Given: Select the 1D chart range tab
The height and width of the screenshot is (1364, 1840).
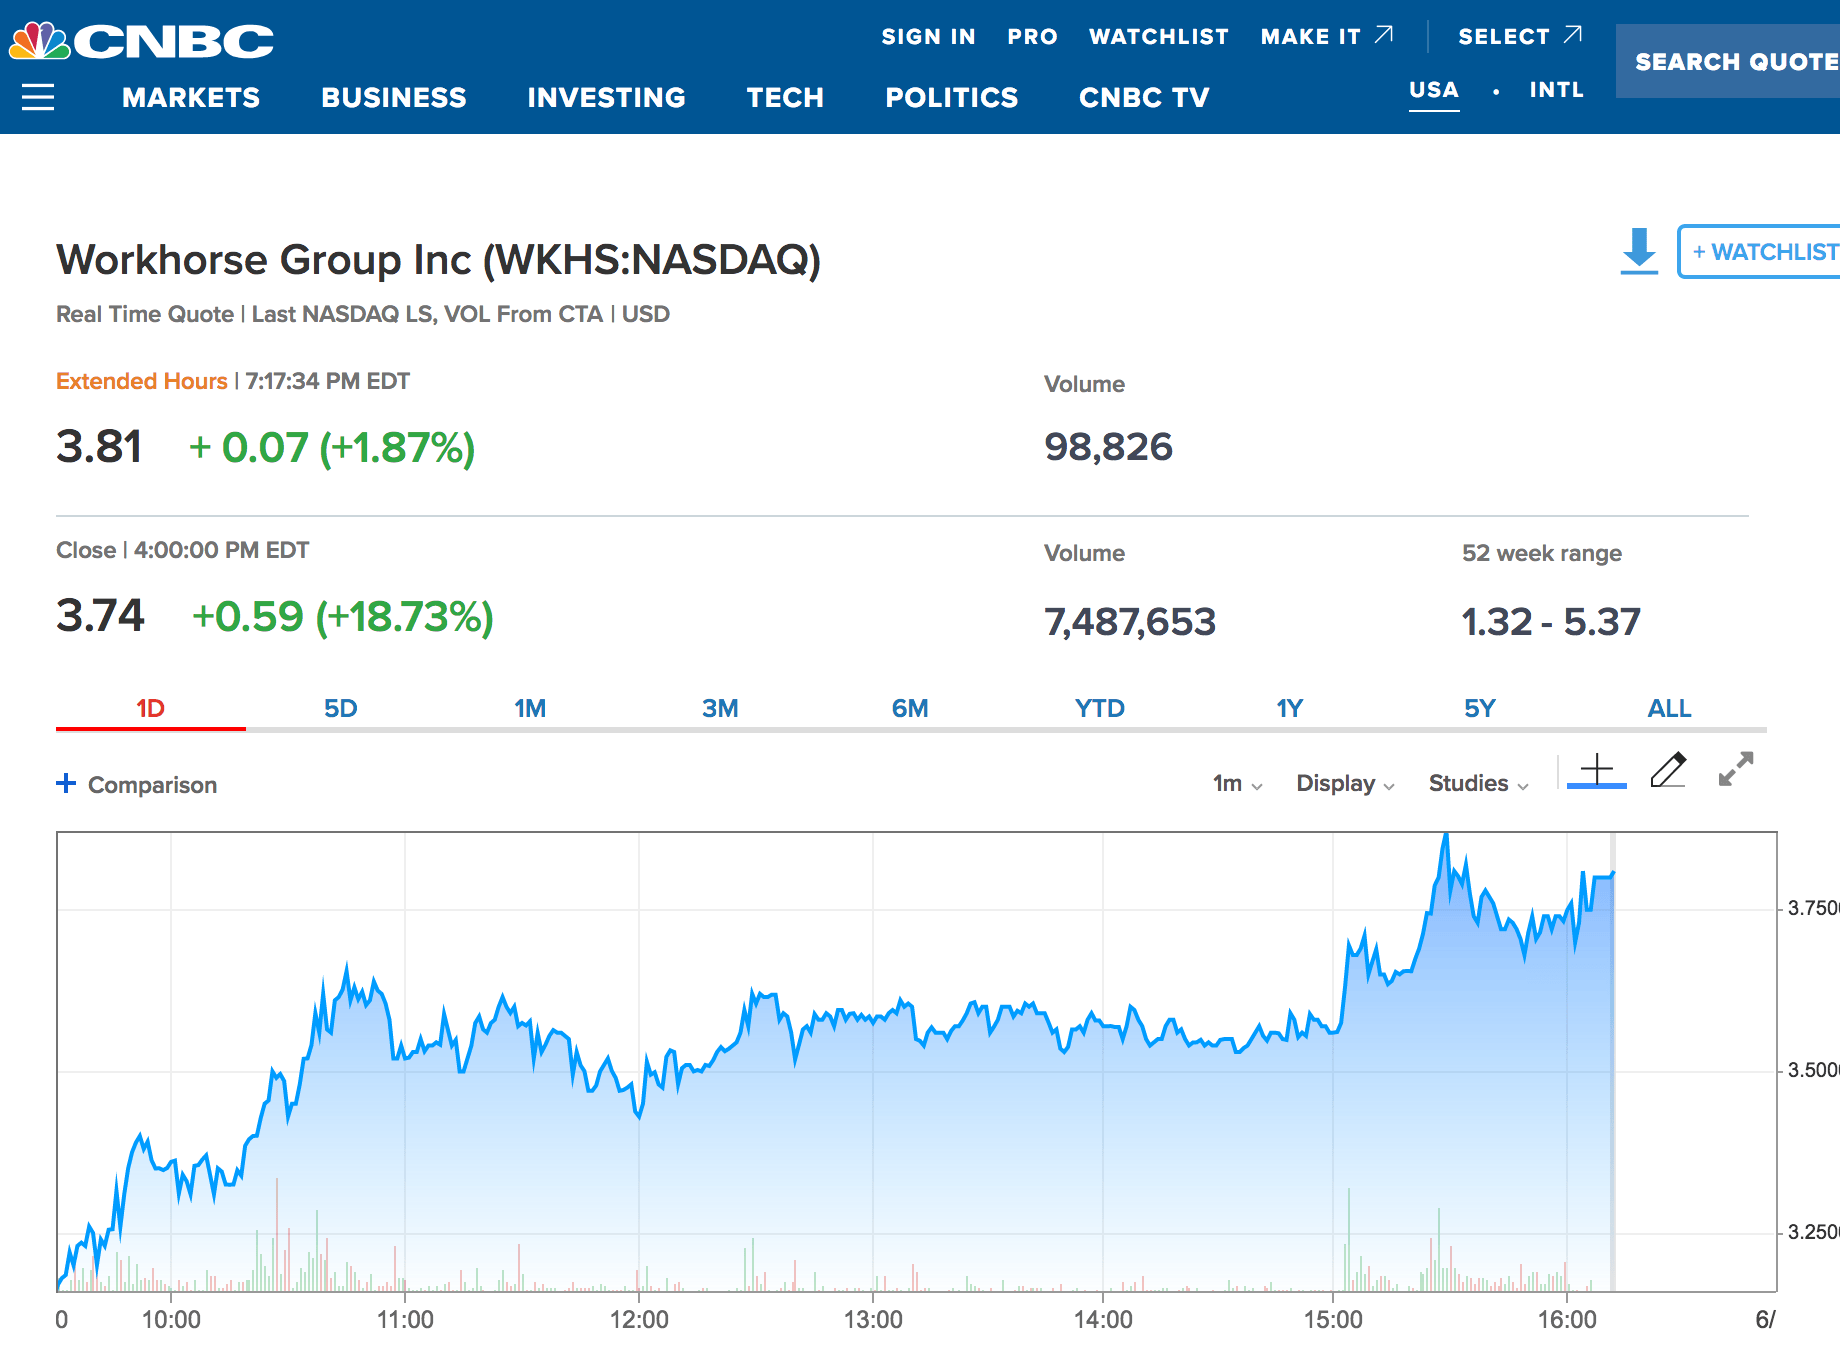Looking at the screenshot, I should pos(150,709).
